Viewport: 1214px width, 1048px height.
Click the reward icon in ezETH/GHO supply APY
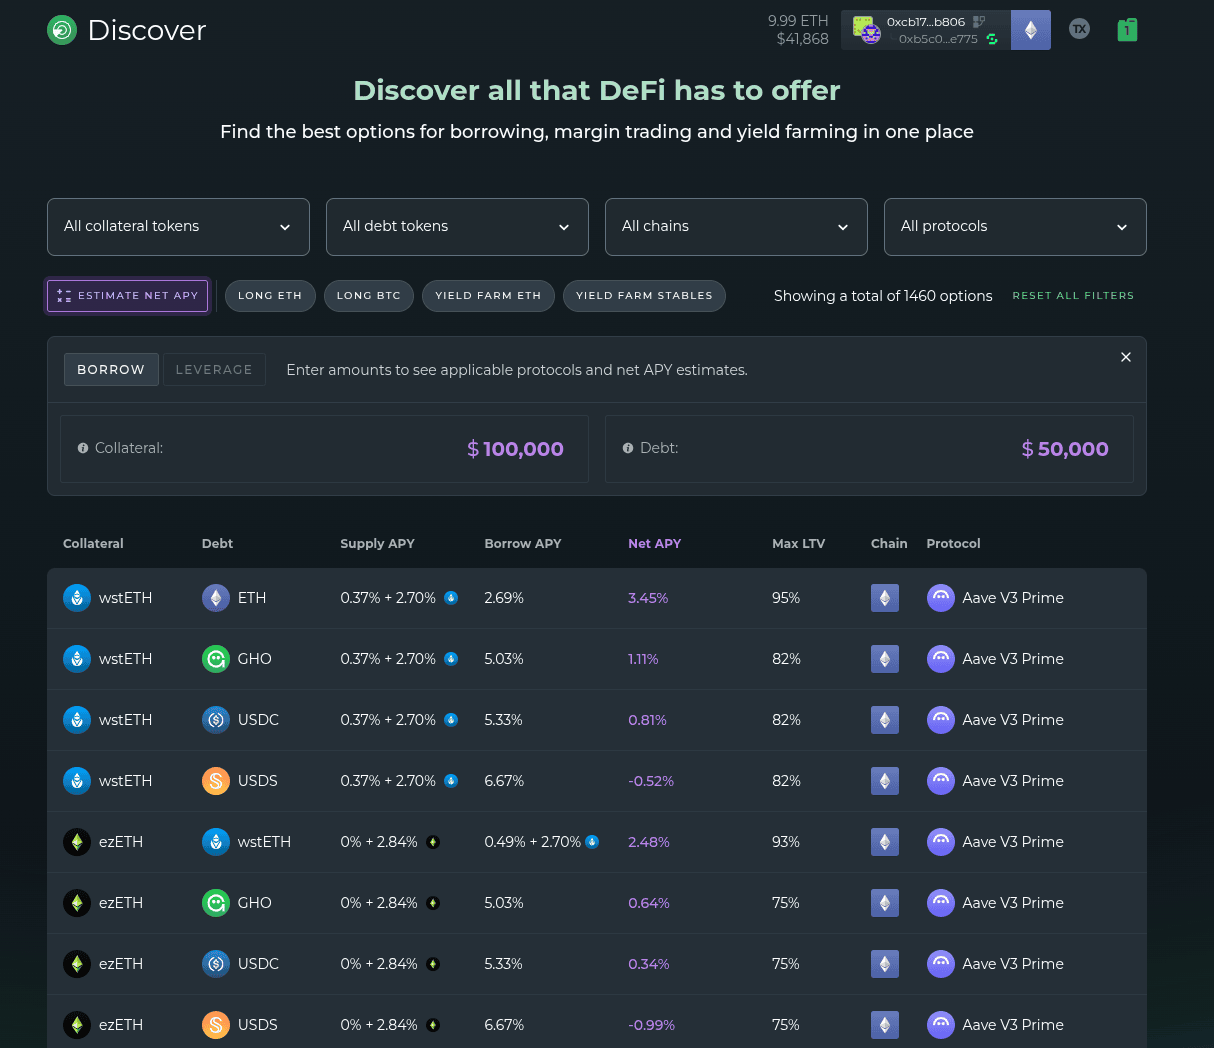point(433,903)
